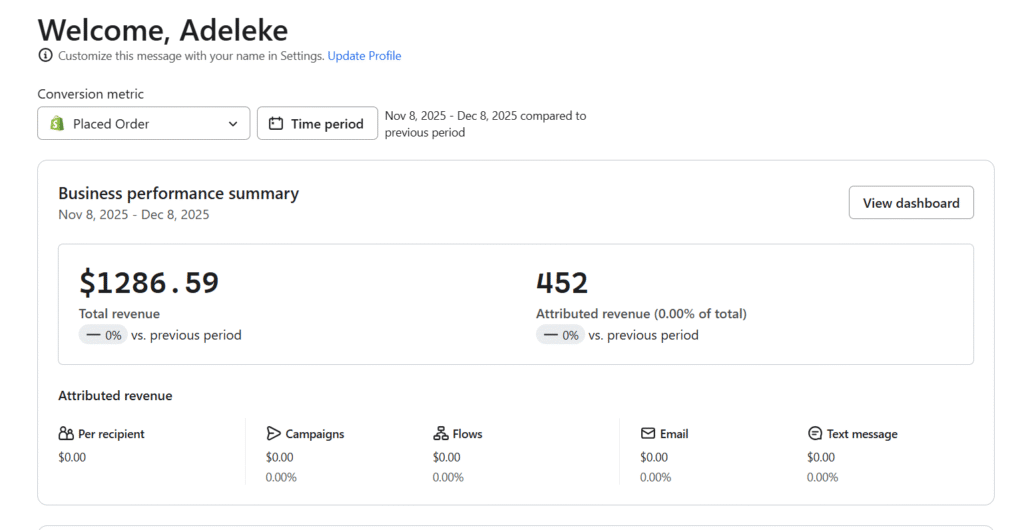1024x530 pixels.
Task: Open the Time period selector
Action: coord(317,124)
